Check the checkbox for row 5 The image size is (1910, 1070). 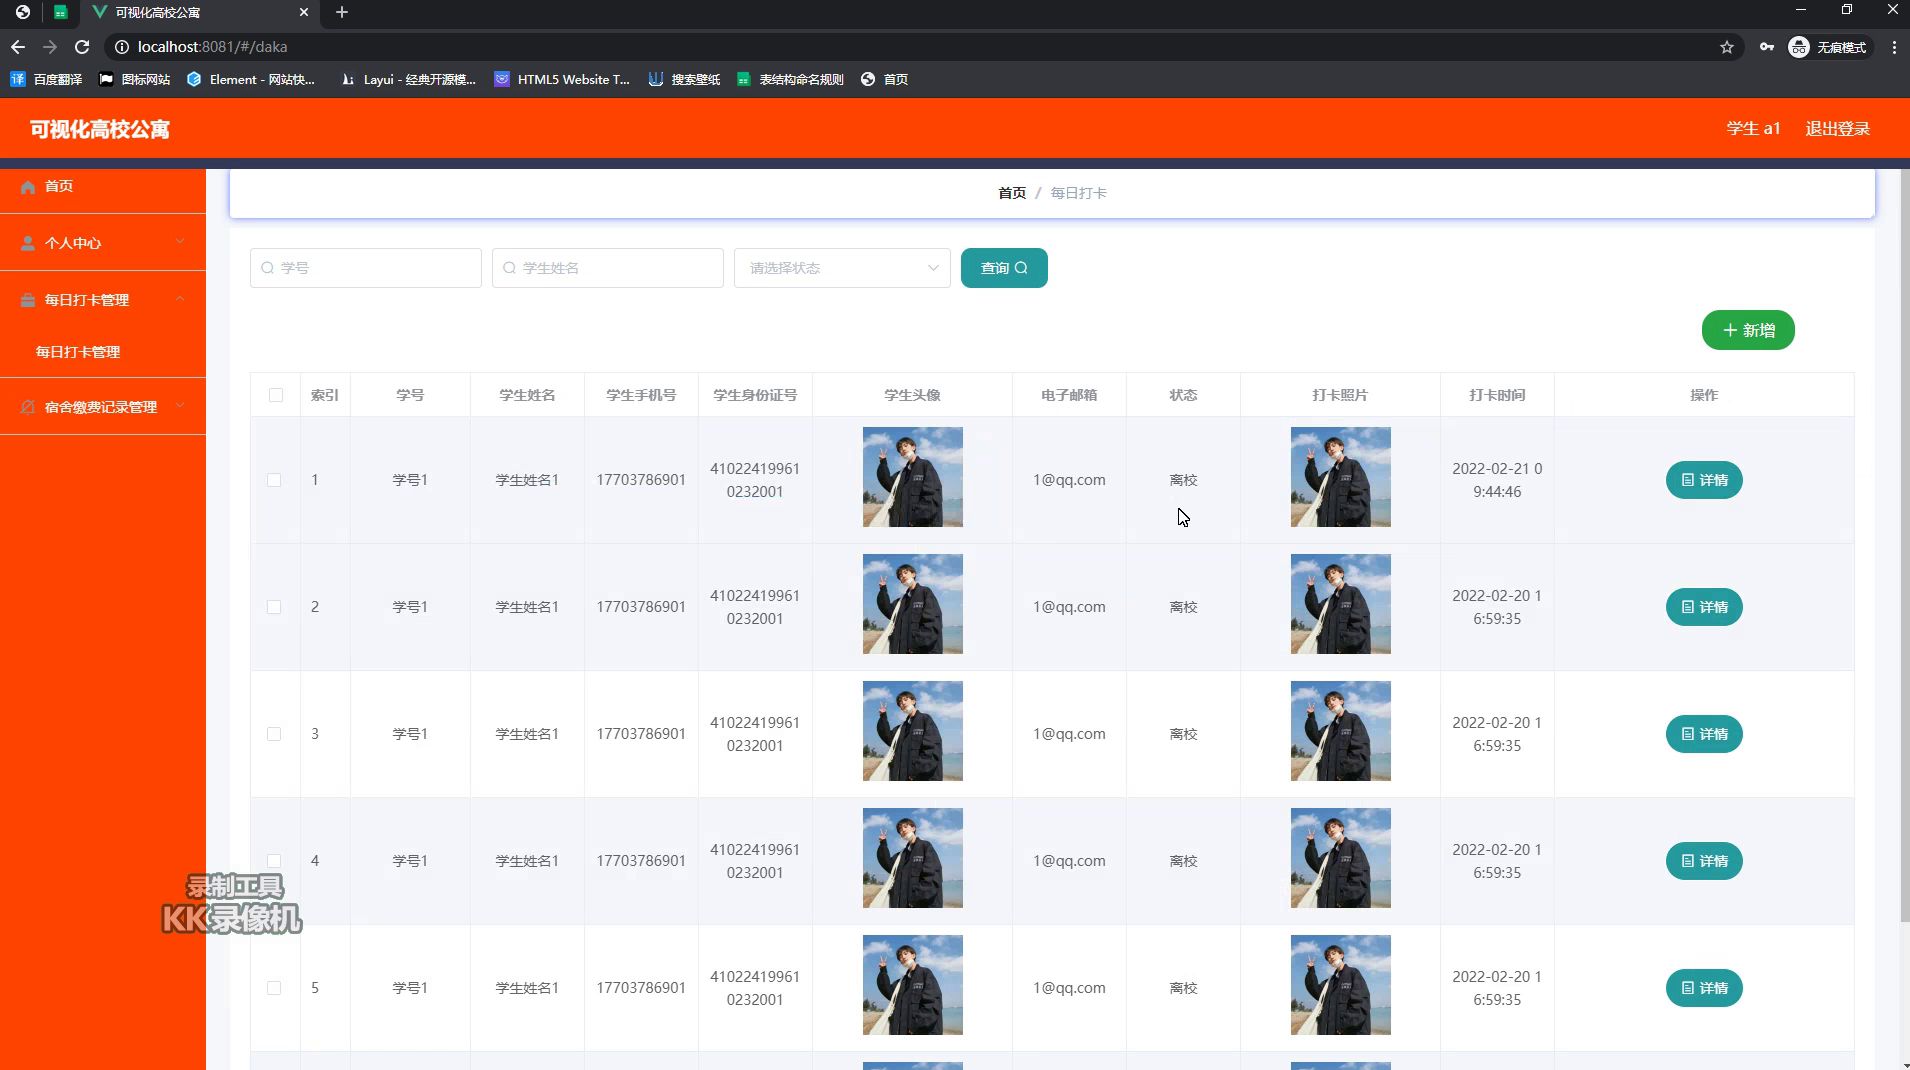click(274, 988)
